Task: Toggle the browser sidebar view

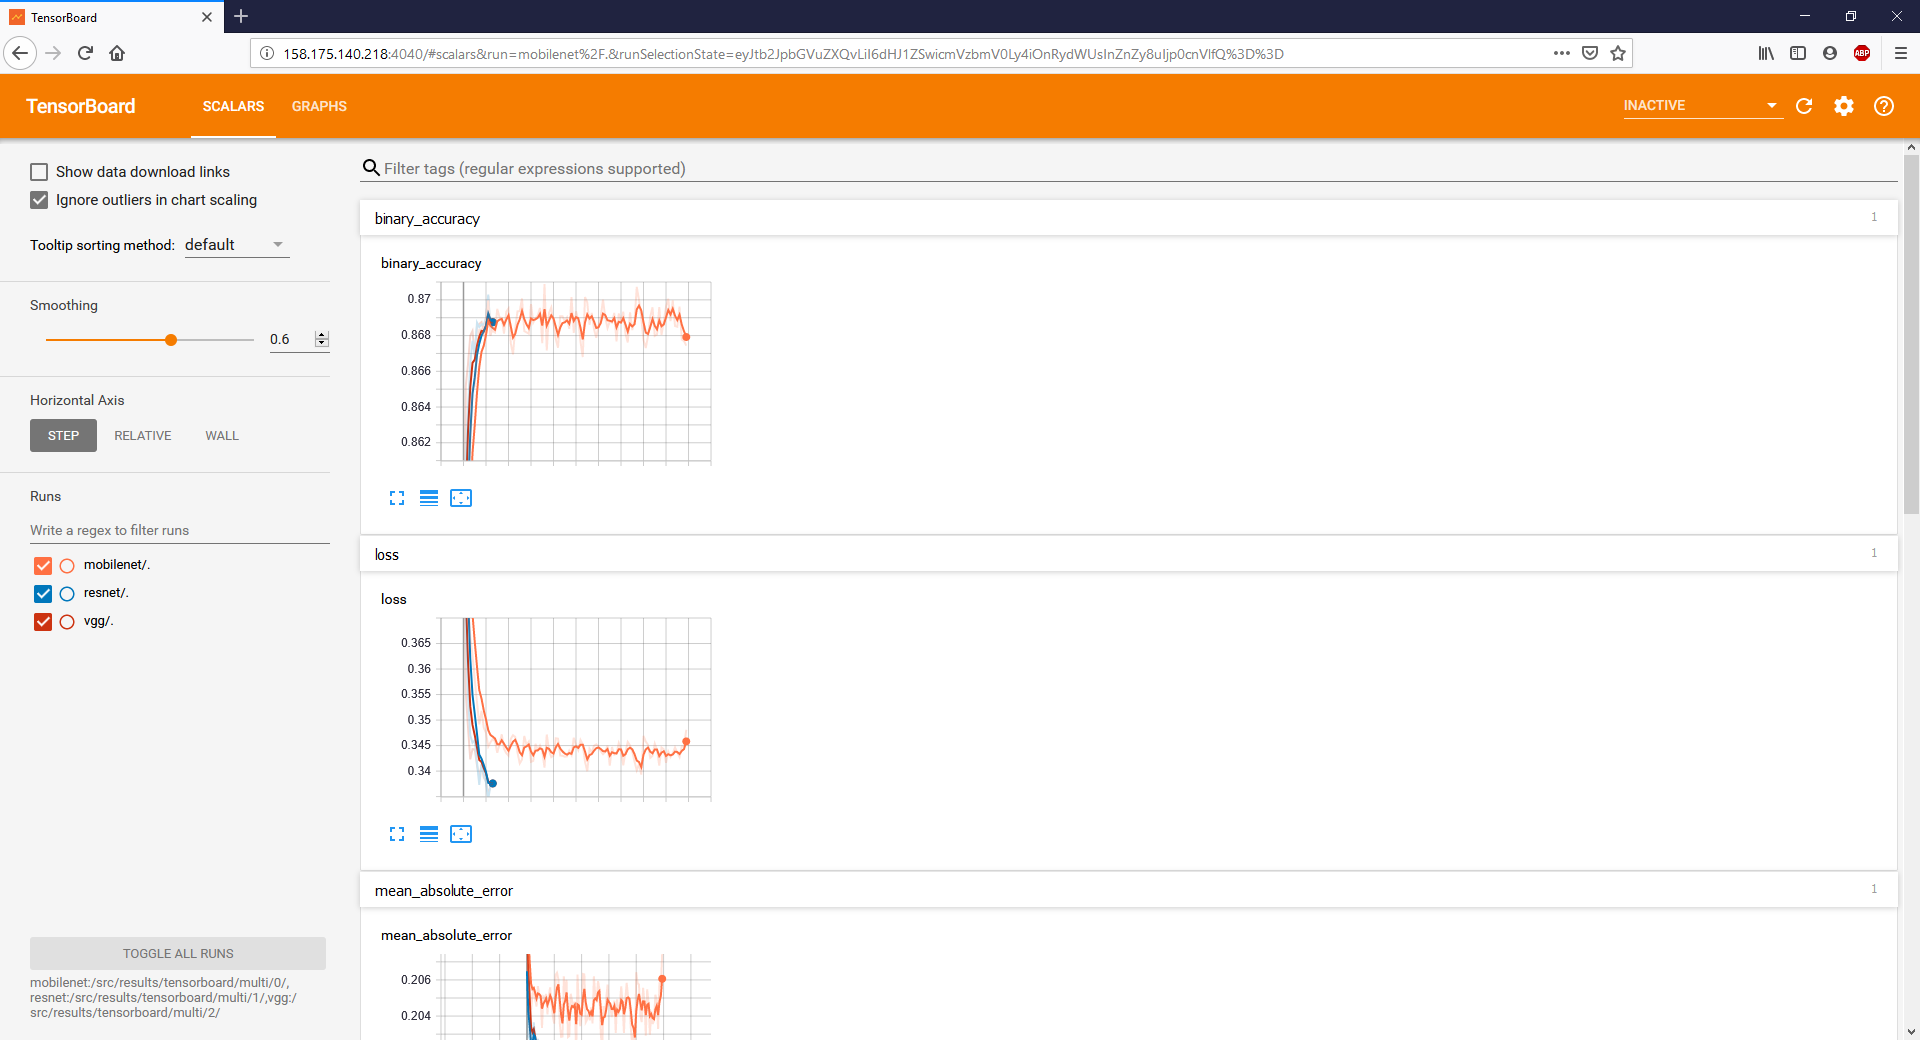Action: click(1798, 53)
